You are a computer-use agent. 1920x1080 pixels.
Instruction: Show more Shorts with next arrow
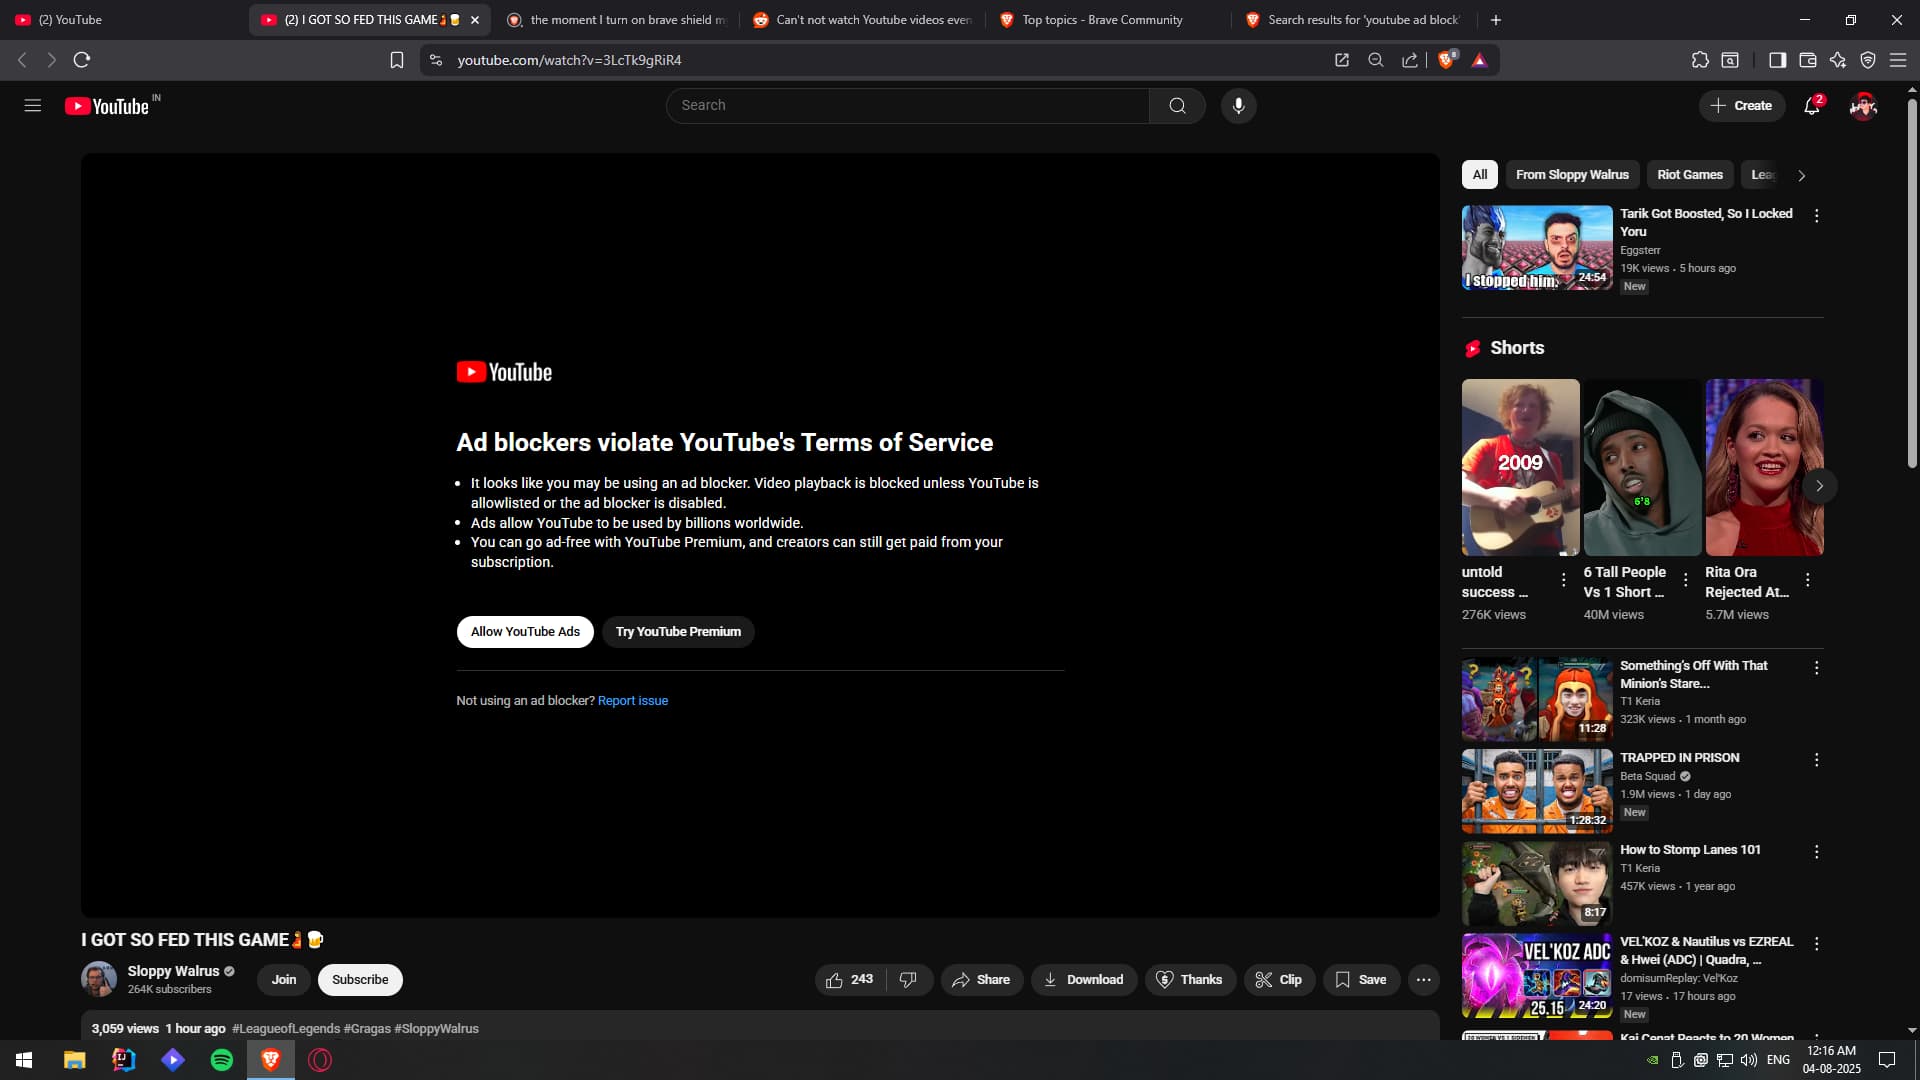click(x=1819, y=486)
